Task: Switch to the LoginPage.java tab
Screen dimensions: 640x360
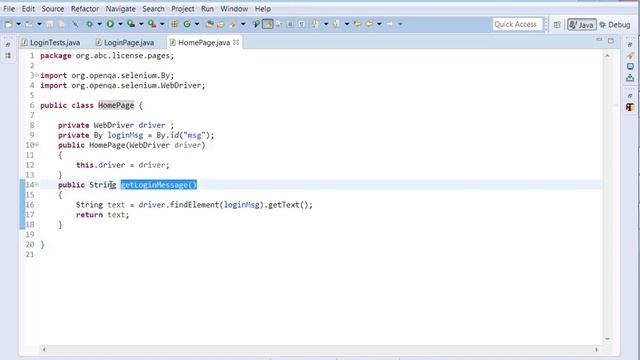Action: point(125,42)
